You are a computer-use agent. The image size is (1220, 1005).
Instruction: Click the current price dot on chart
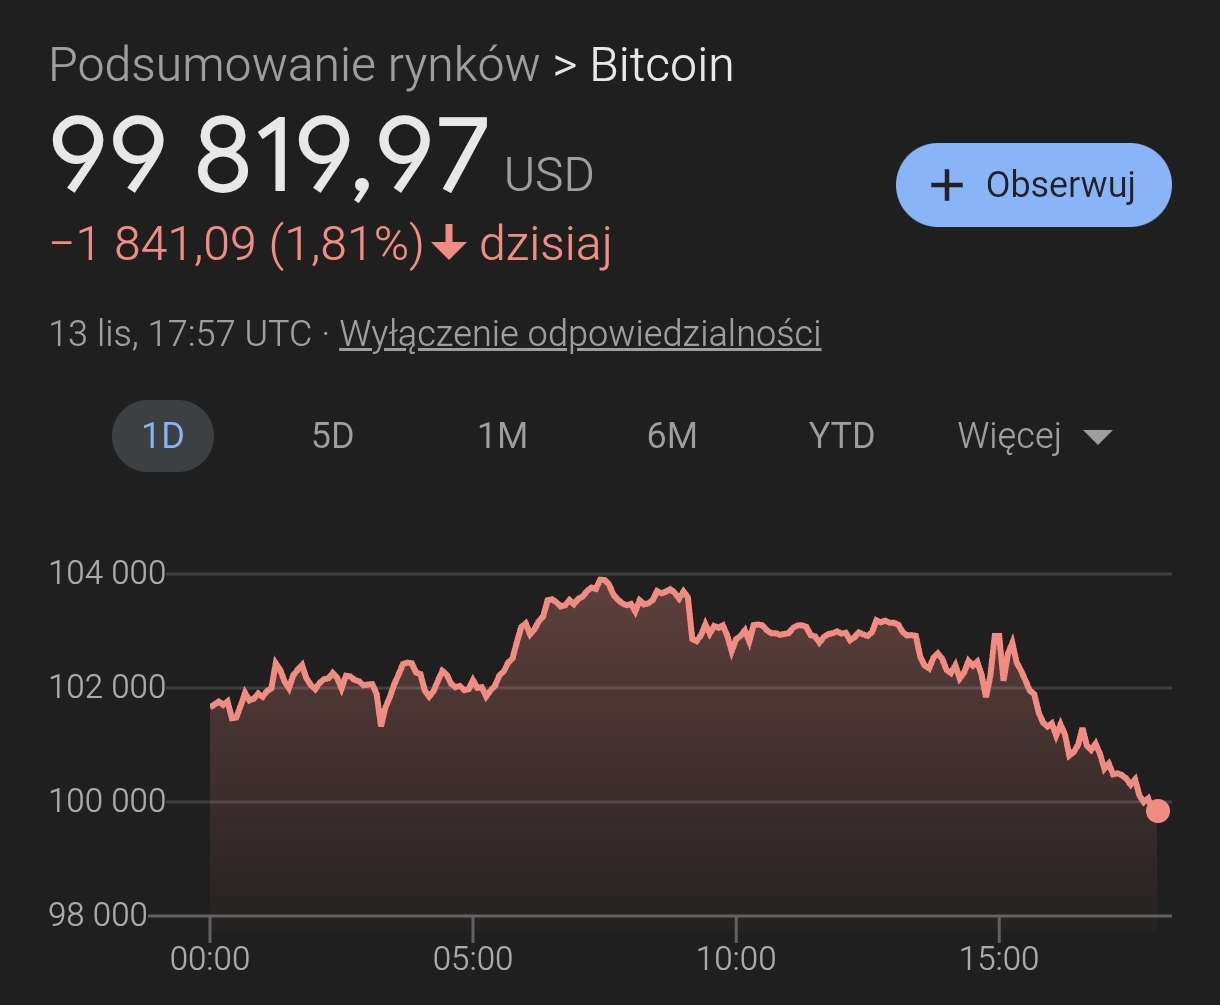coord(1157,810)
